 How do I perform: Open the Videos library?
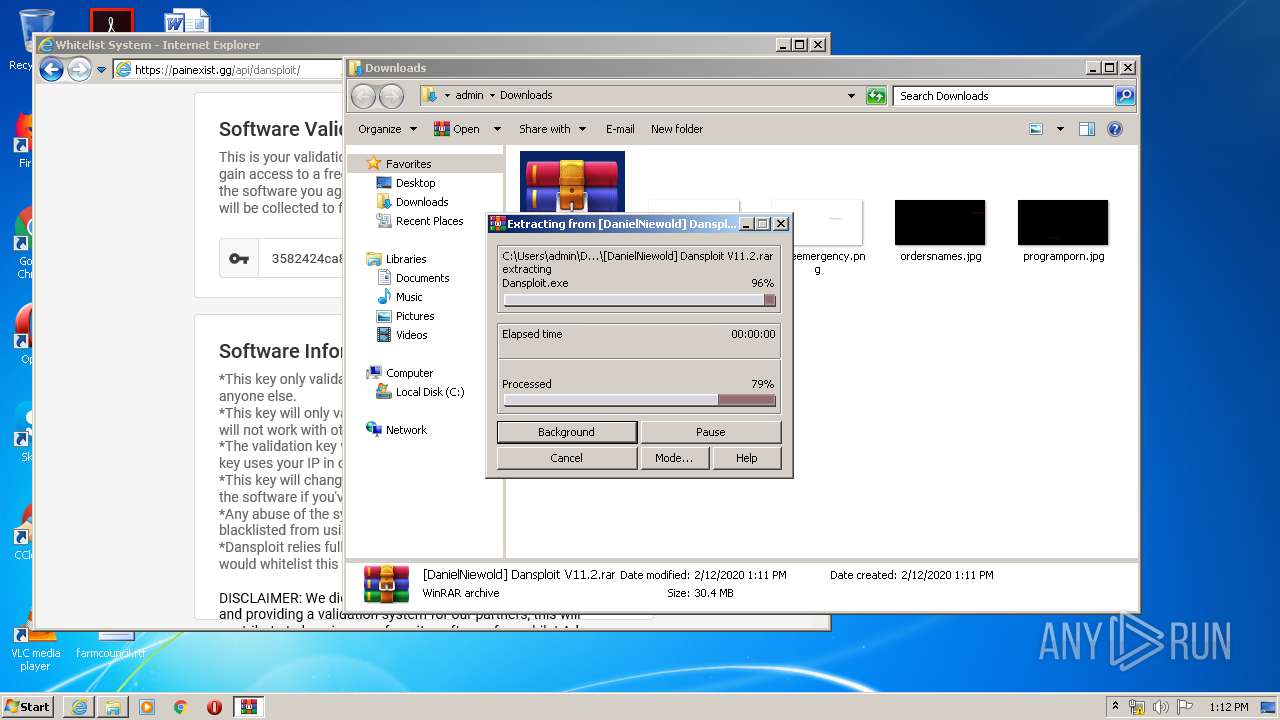click(x=411, y=335)
